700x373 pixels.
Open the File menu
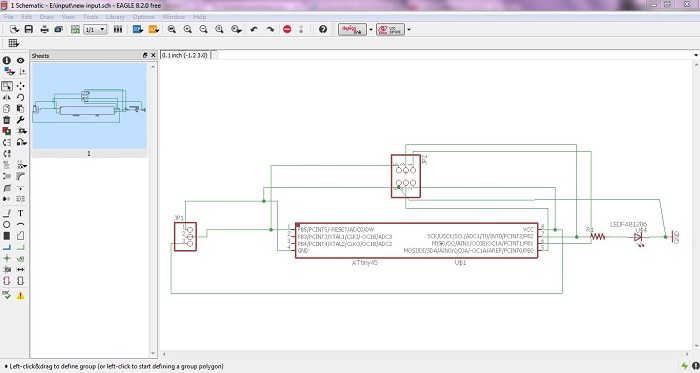point(8,17)
